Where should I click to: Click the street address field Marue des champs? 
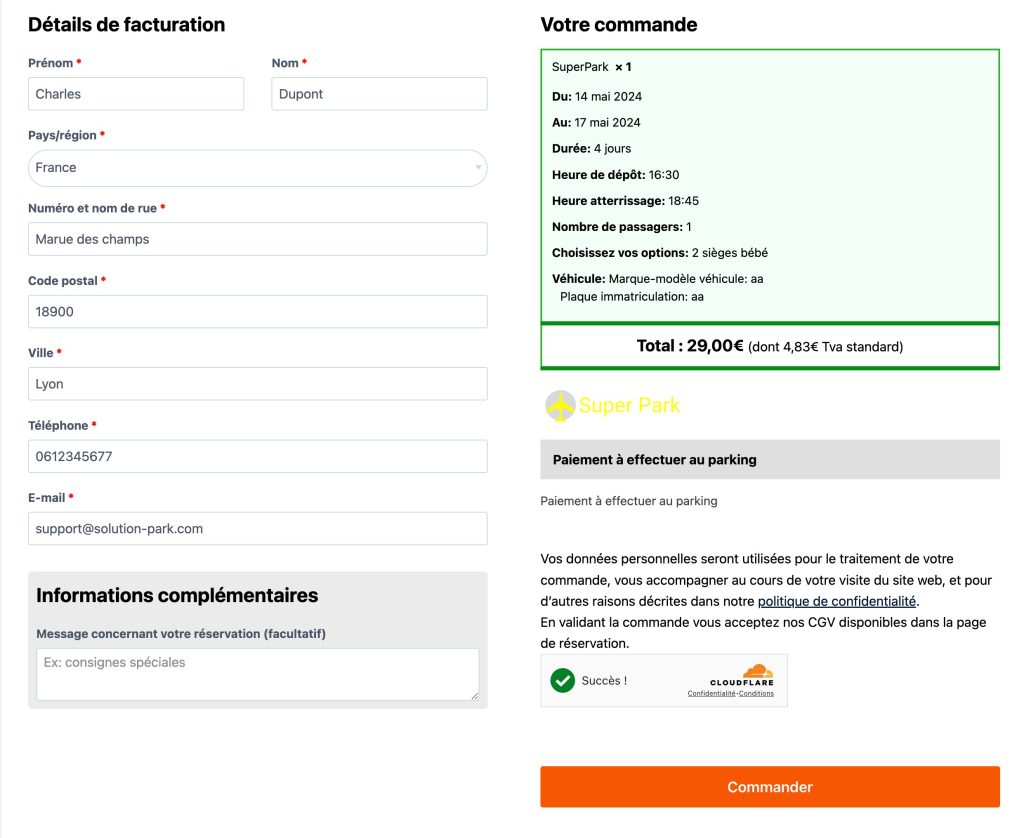[257, 239]
